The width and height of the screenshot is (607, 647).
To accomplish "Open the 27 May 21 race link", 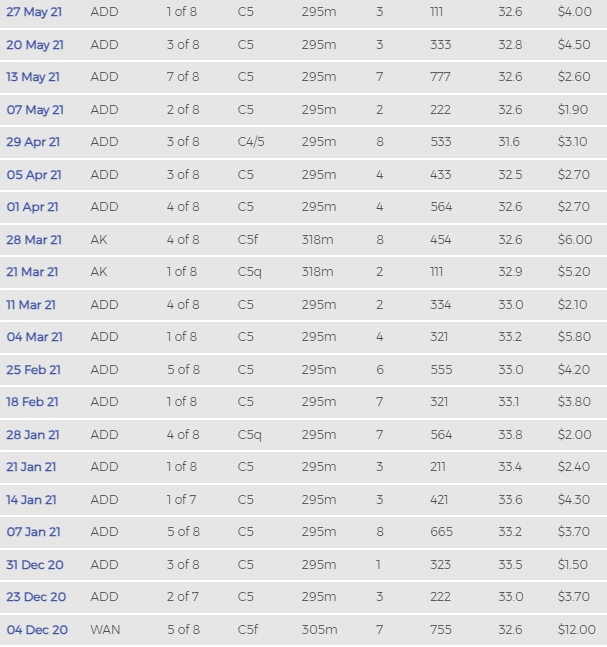I will pos(34,12).
